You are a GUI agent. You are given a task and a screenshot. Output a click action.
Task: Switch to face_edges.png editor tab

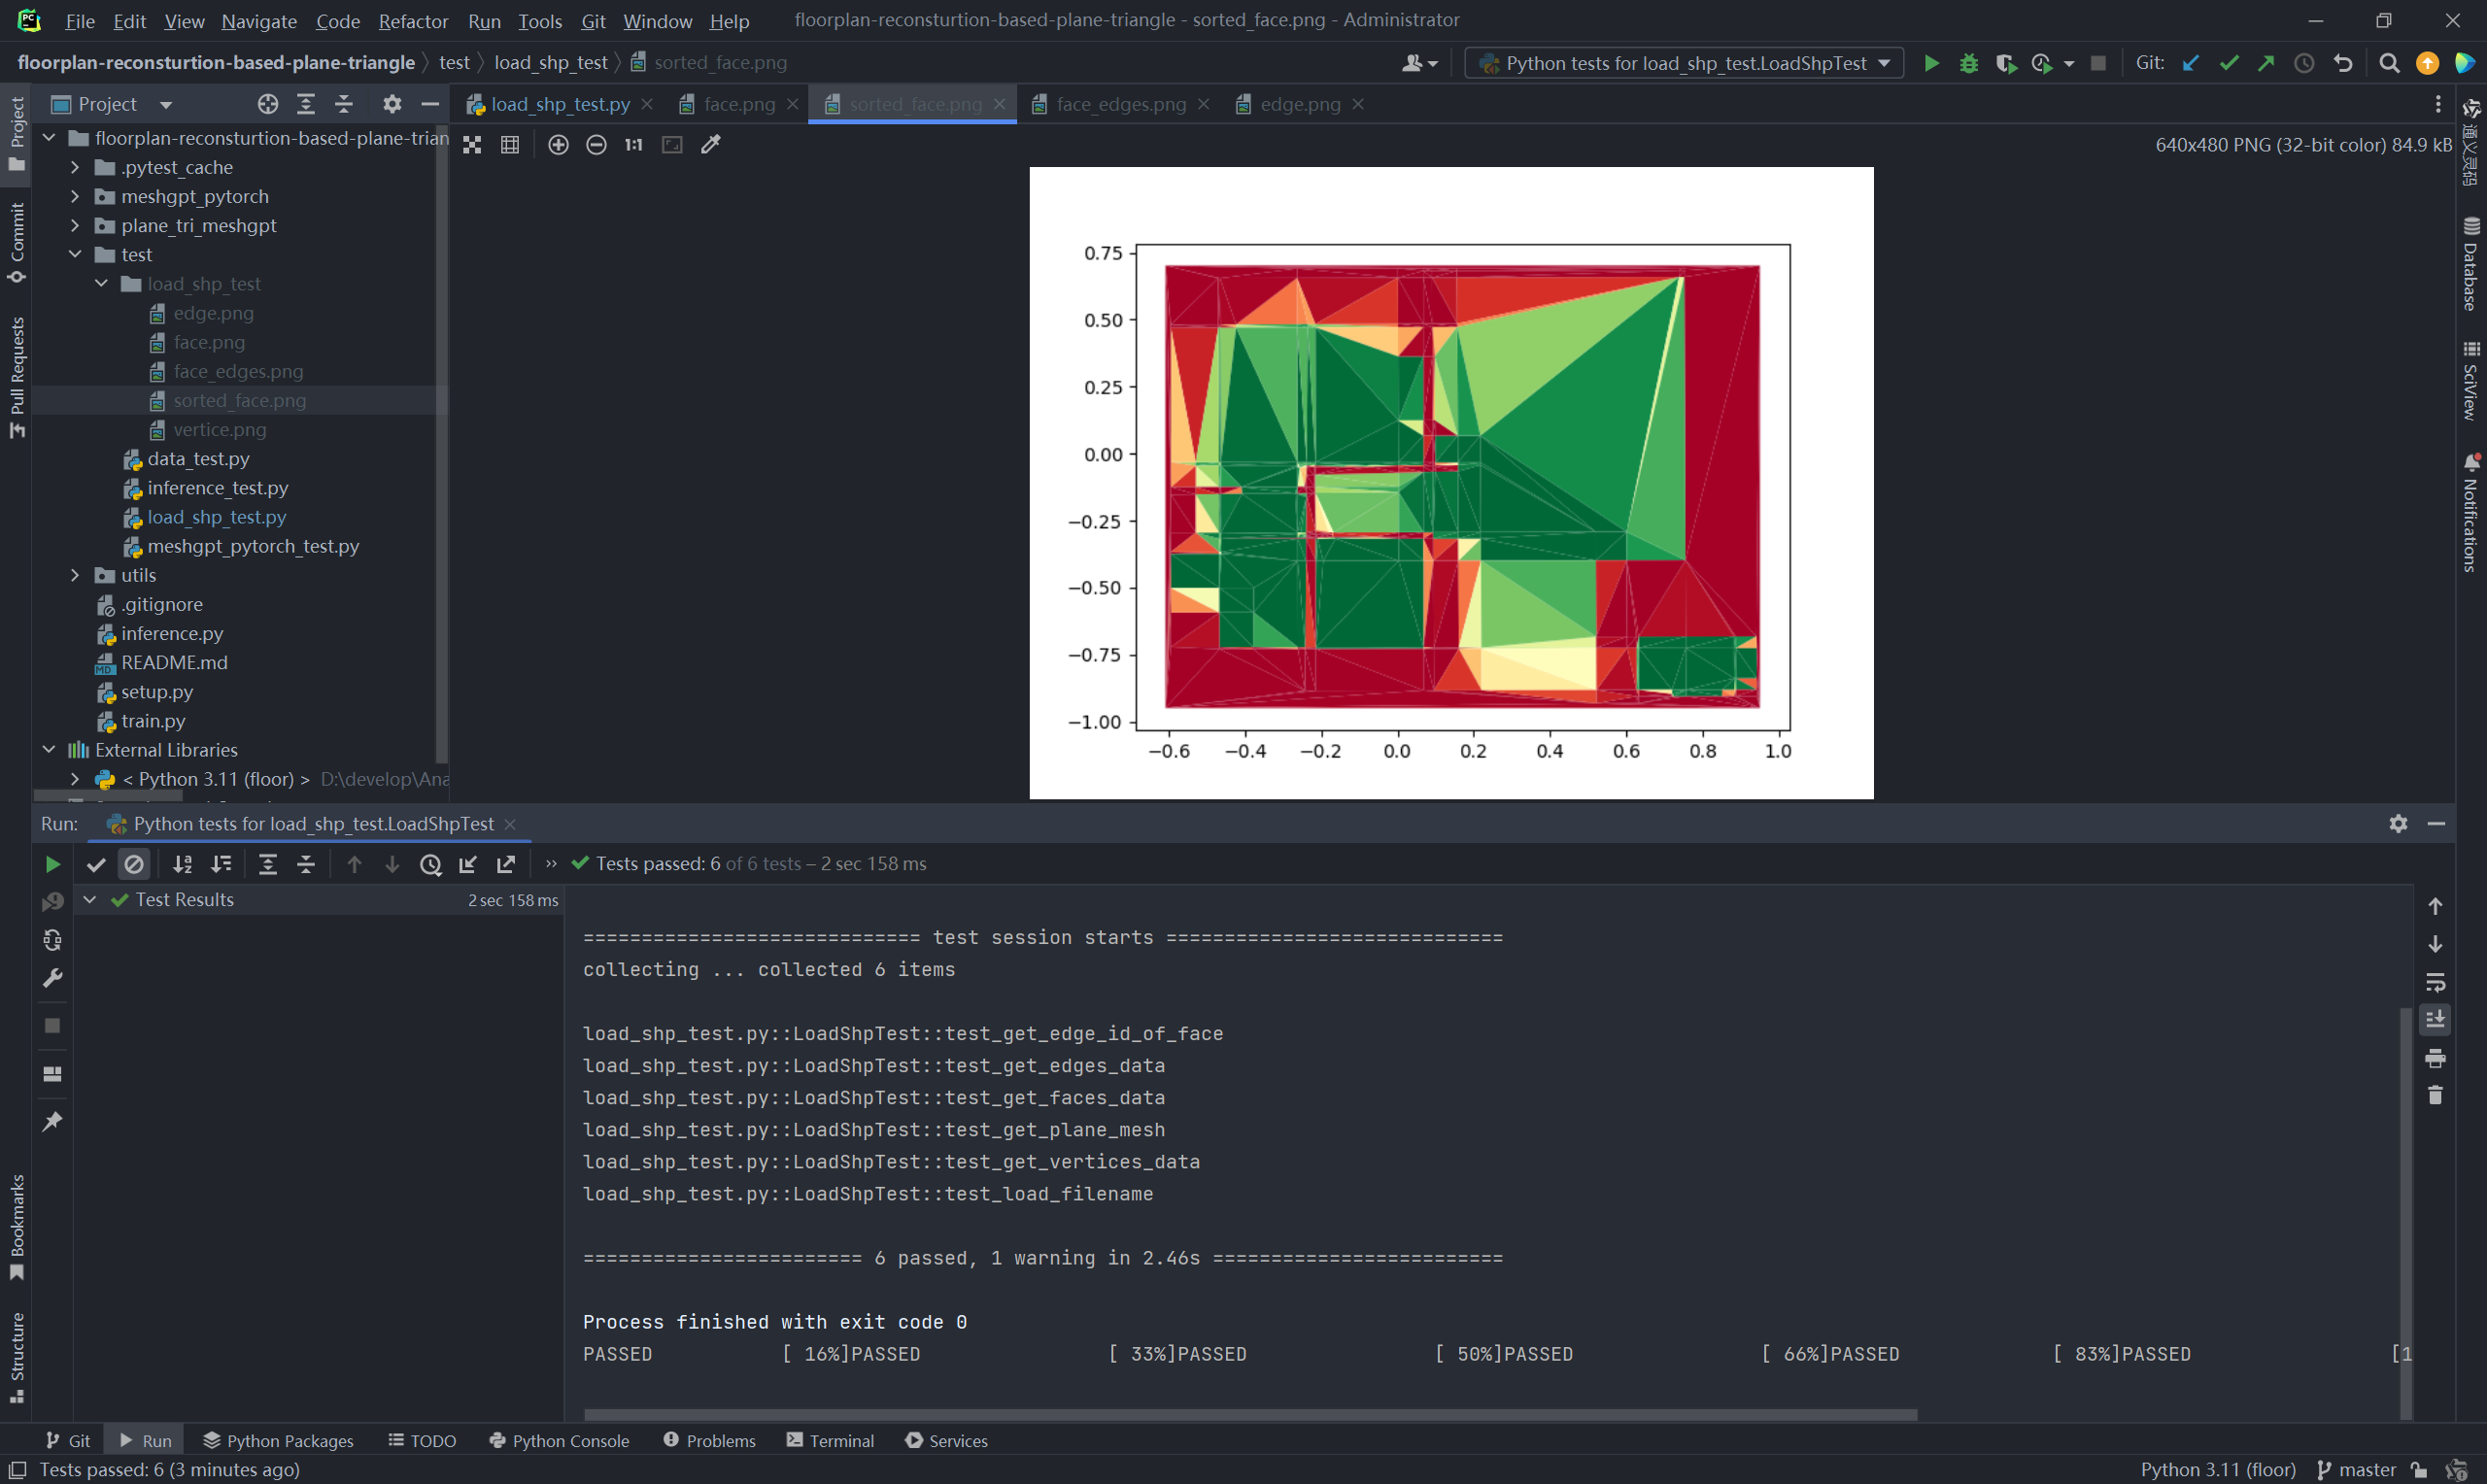pos(1120,104)
